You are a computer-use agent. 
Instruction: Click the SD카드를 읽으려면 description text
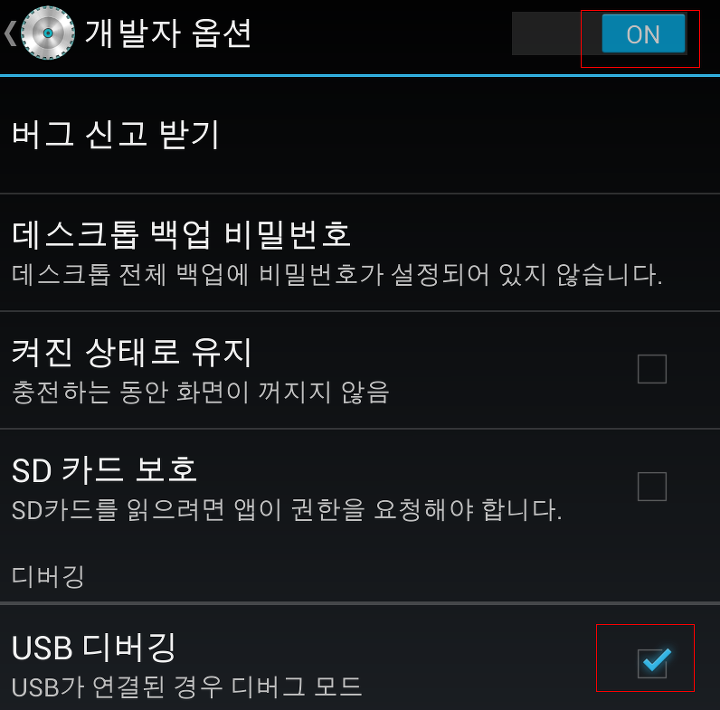[287, 510]
